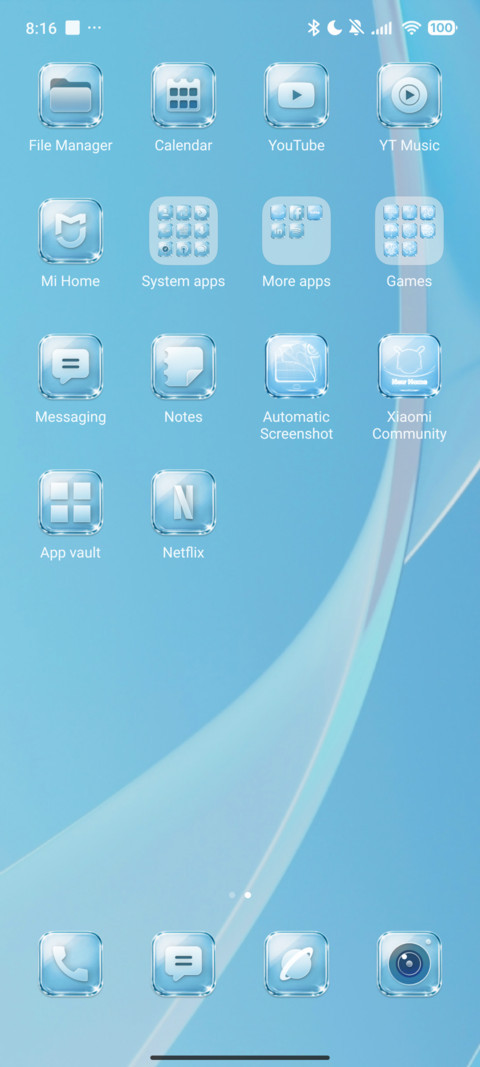Launch the browser planet icon in dock
The height and width of the screenshot is (1067, 480).
pyautogui.click(x=296, y=964)
